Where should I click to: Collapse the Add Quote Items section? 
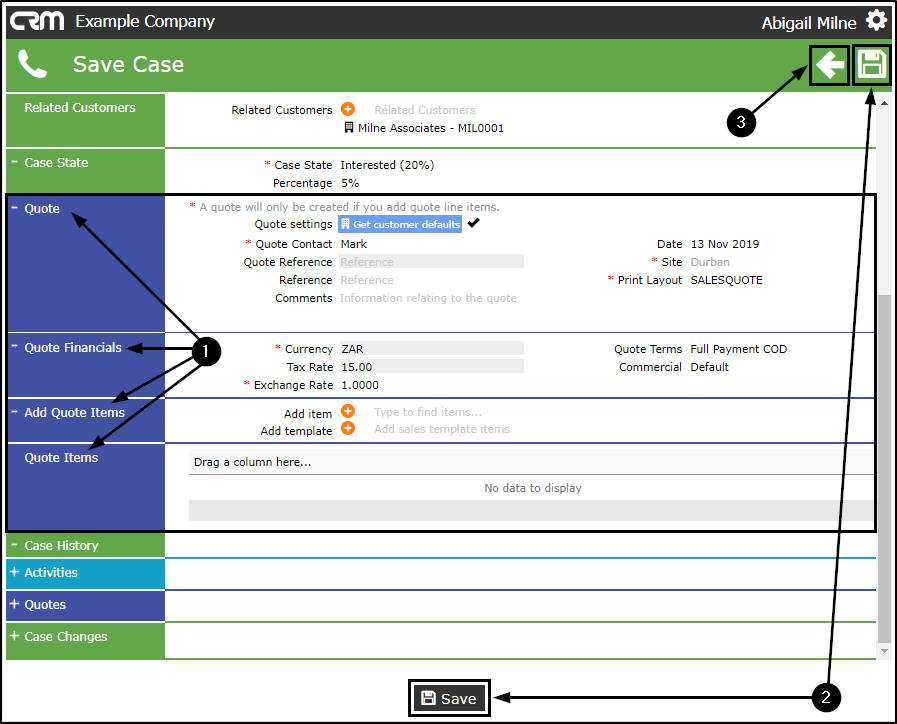pos(14,412)
